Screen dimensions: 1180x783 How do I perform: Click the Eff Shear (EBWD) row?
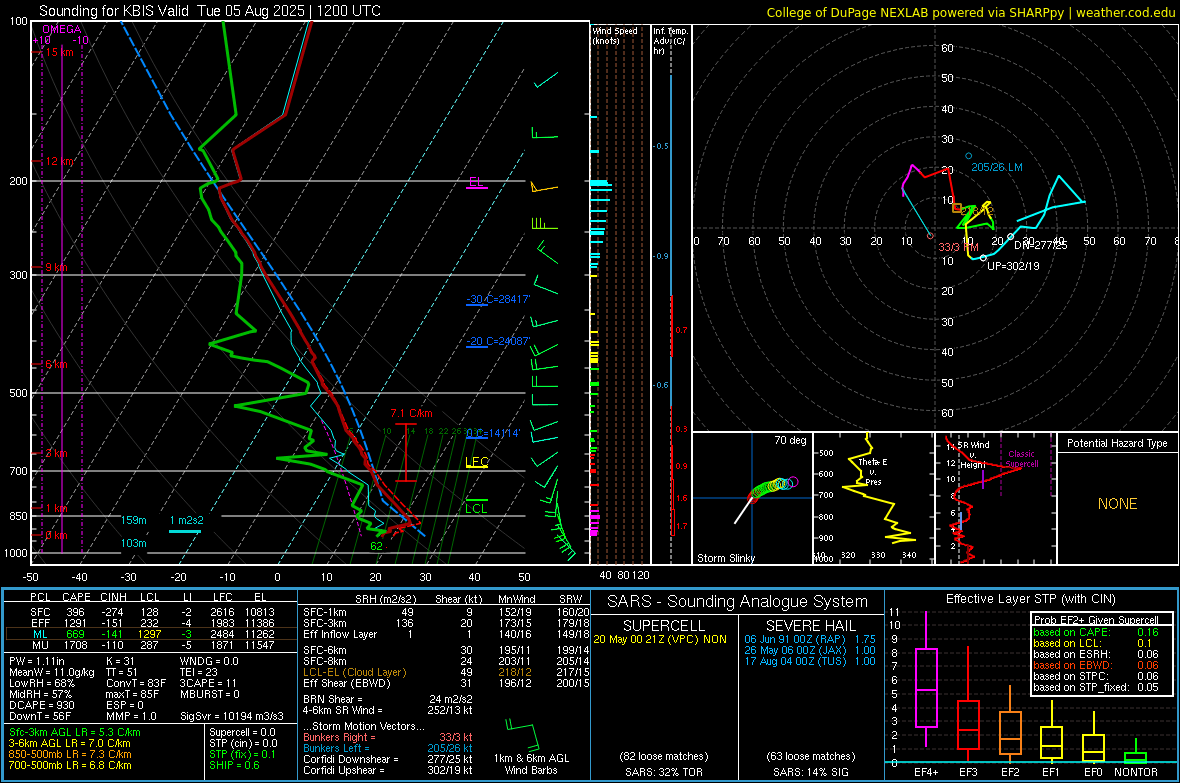click(x=446, y=683)
